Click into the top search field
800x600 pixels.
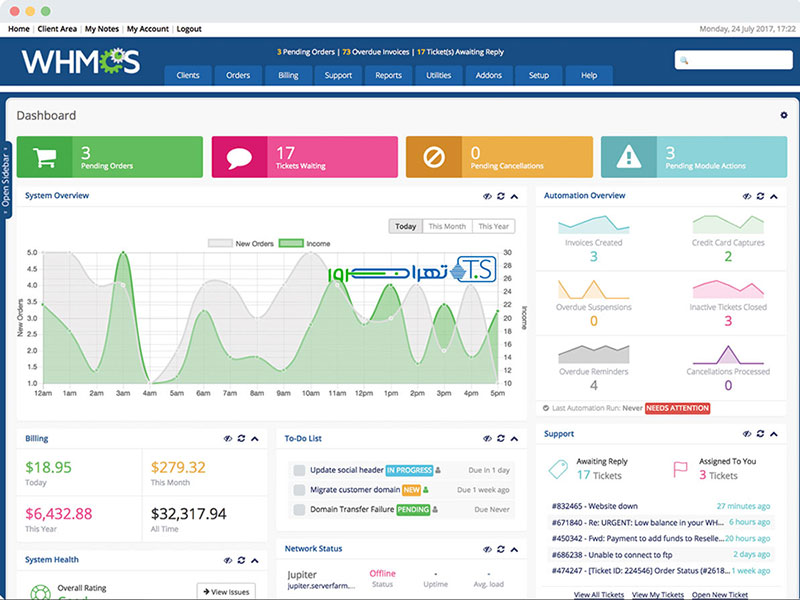(733, 61)
